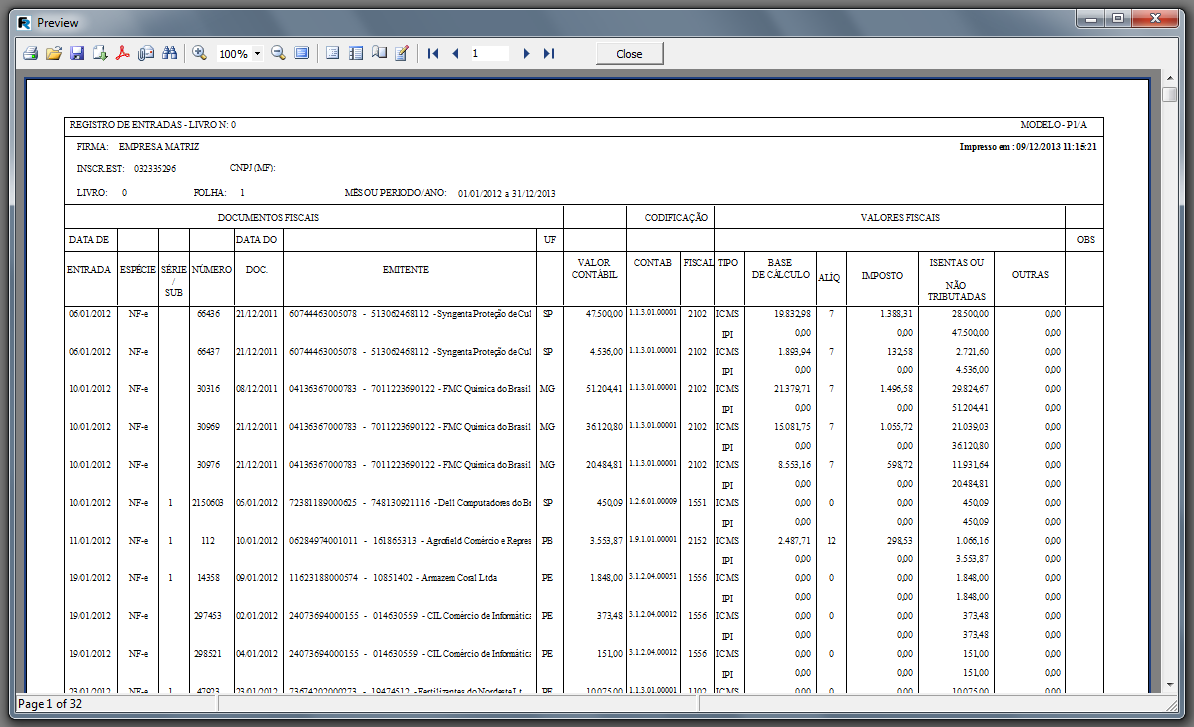The height and width of the screenshot is (727, 1194).
Task: Open Find with the binoculars icon
Action: [169, 53]
